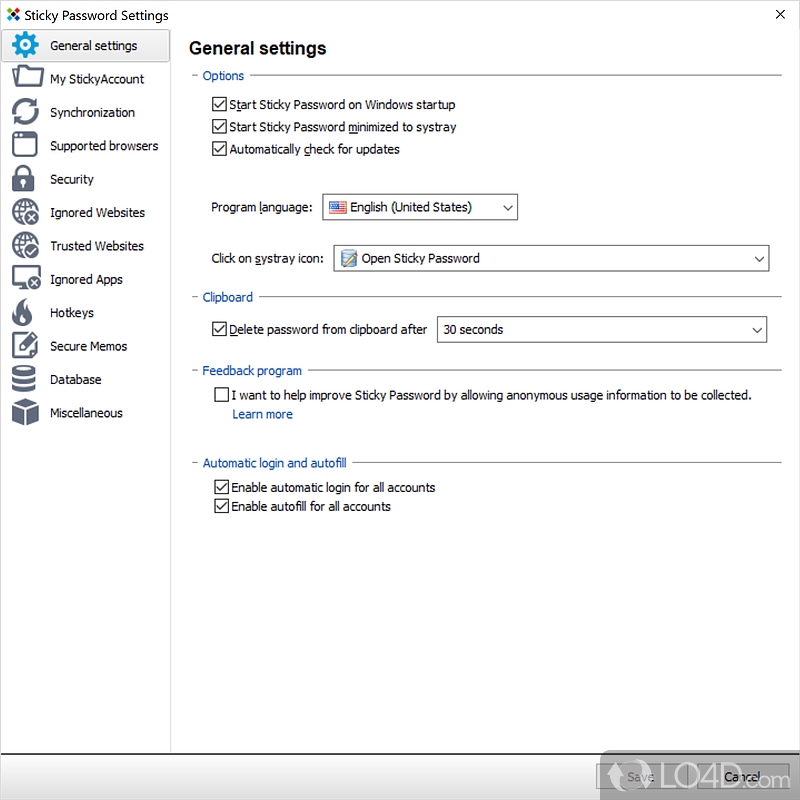Expand Click on systray icon dropdown
This screenshot has height=800, width=800.
tap(551, 258)
